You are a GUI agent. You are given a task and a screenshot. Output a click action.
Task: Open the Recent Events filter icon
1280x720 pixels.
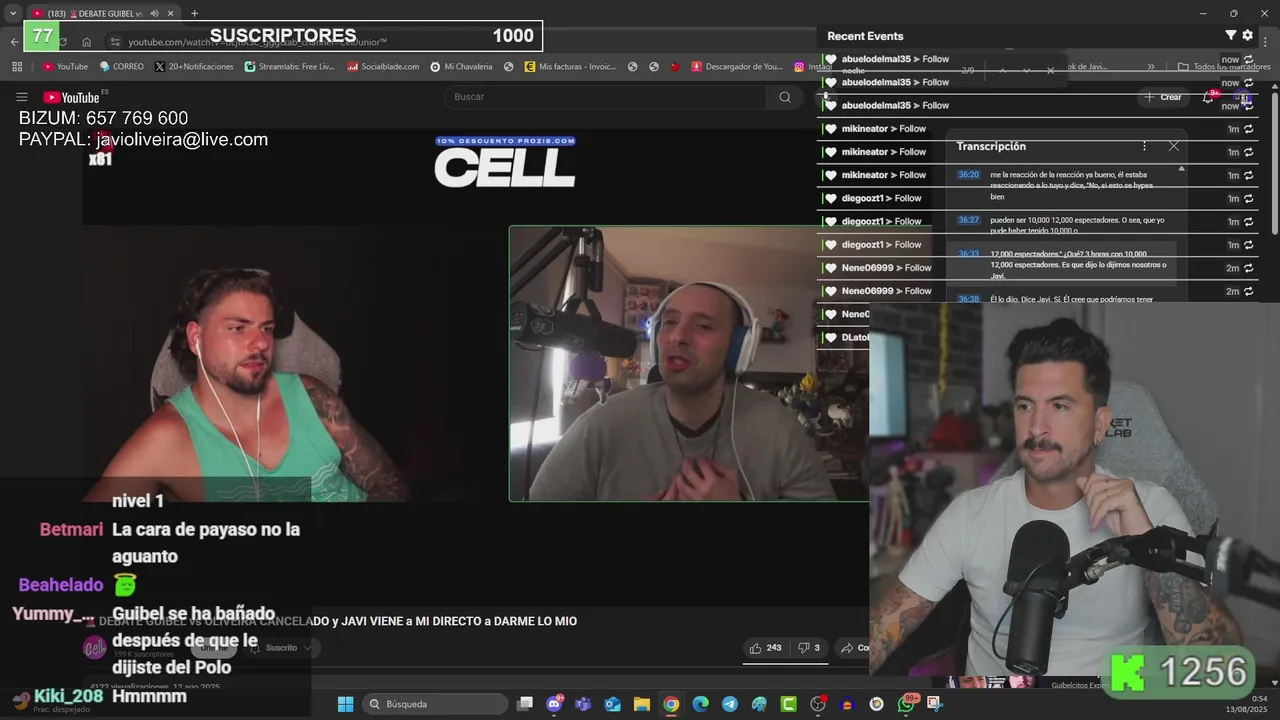pos(1231,35)
